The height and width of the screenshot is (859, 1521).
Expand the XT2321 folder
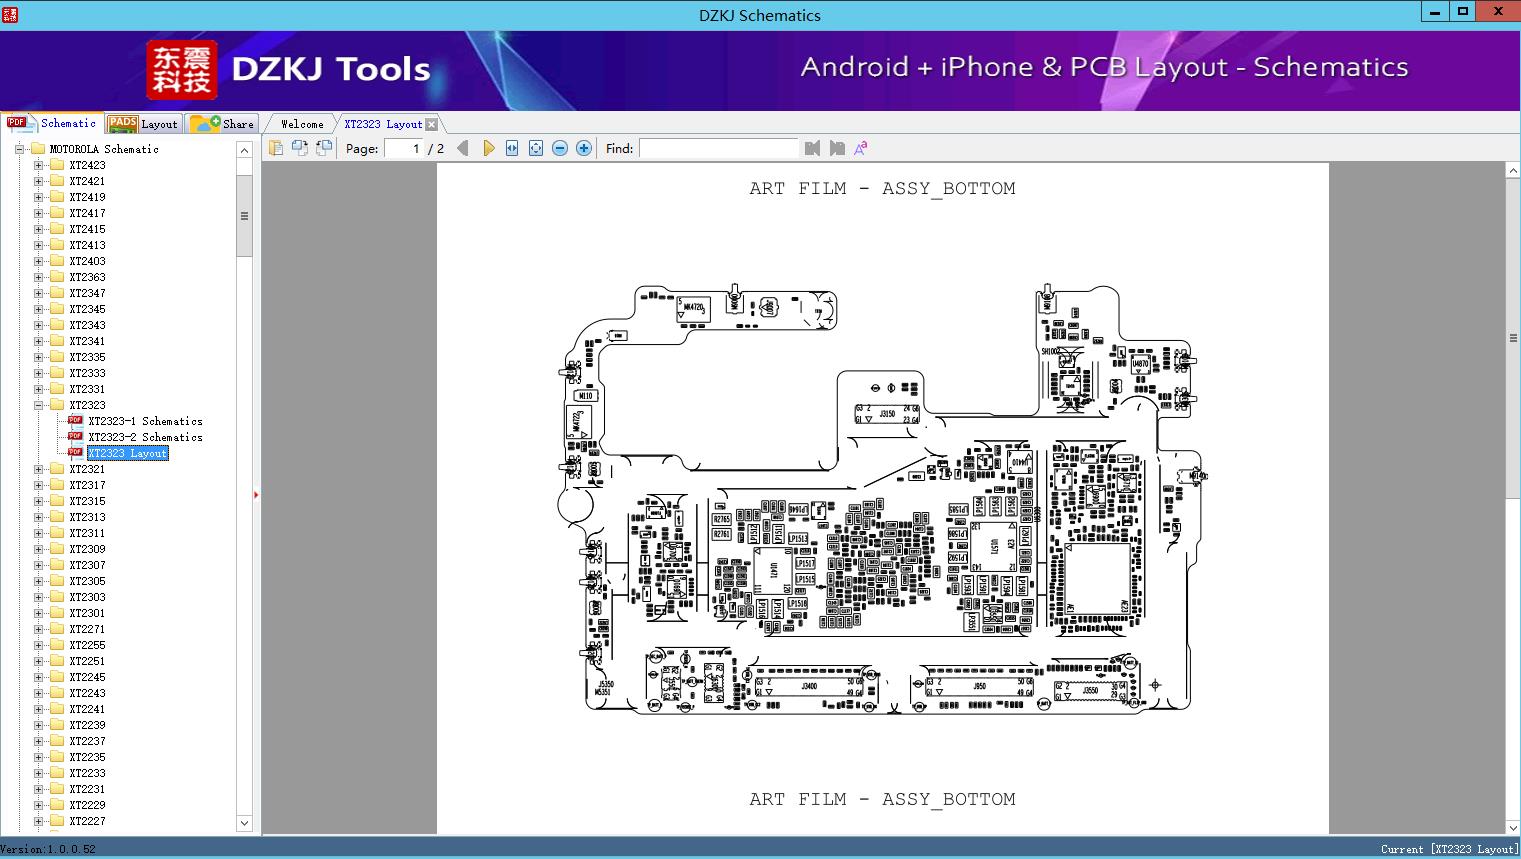39,469
